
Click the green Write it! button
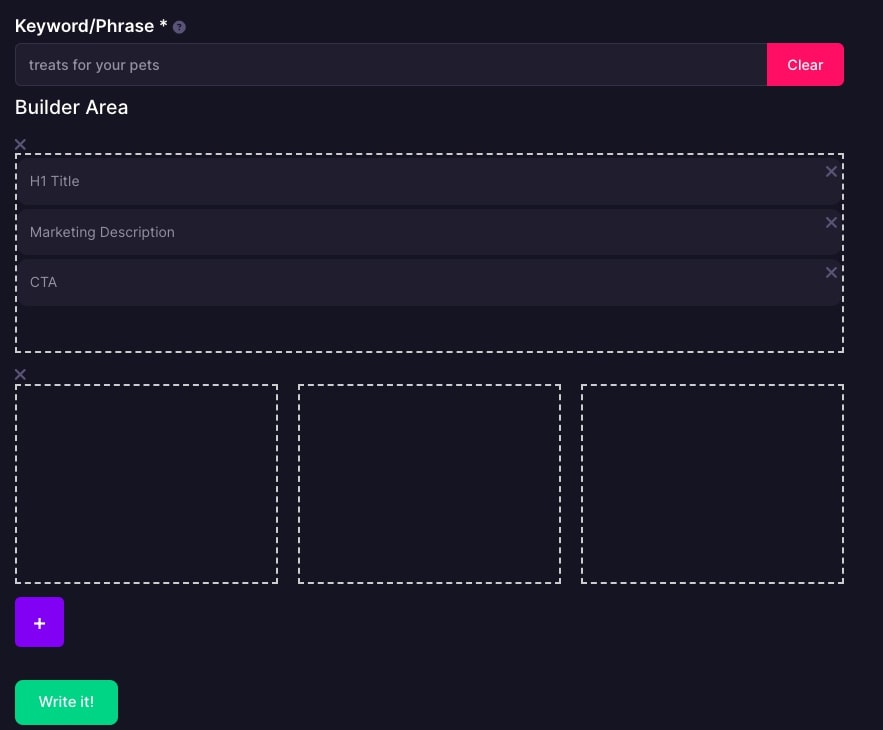(x=66, y=702)
